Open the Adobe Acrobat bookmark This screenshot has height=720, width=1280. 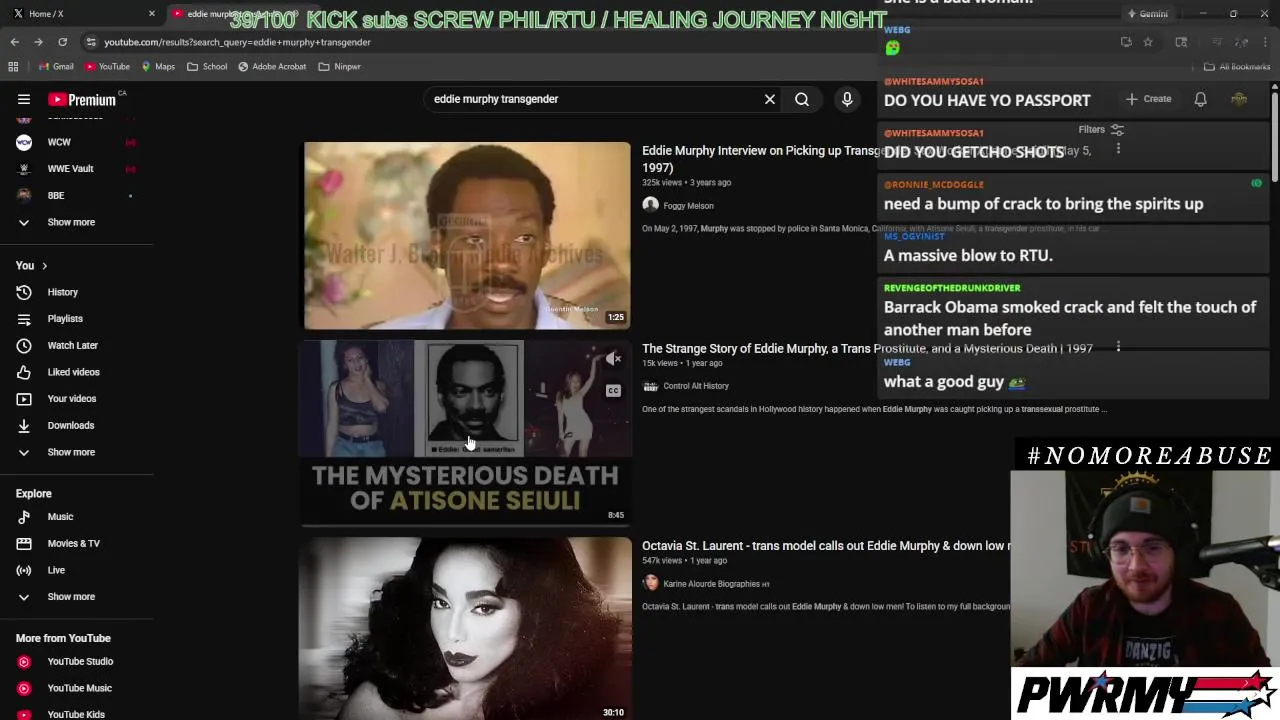point(271,66)
